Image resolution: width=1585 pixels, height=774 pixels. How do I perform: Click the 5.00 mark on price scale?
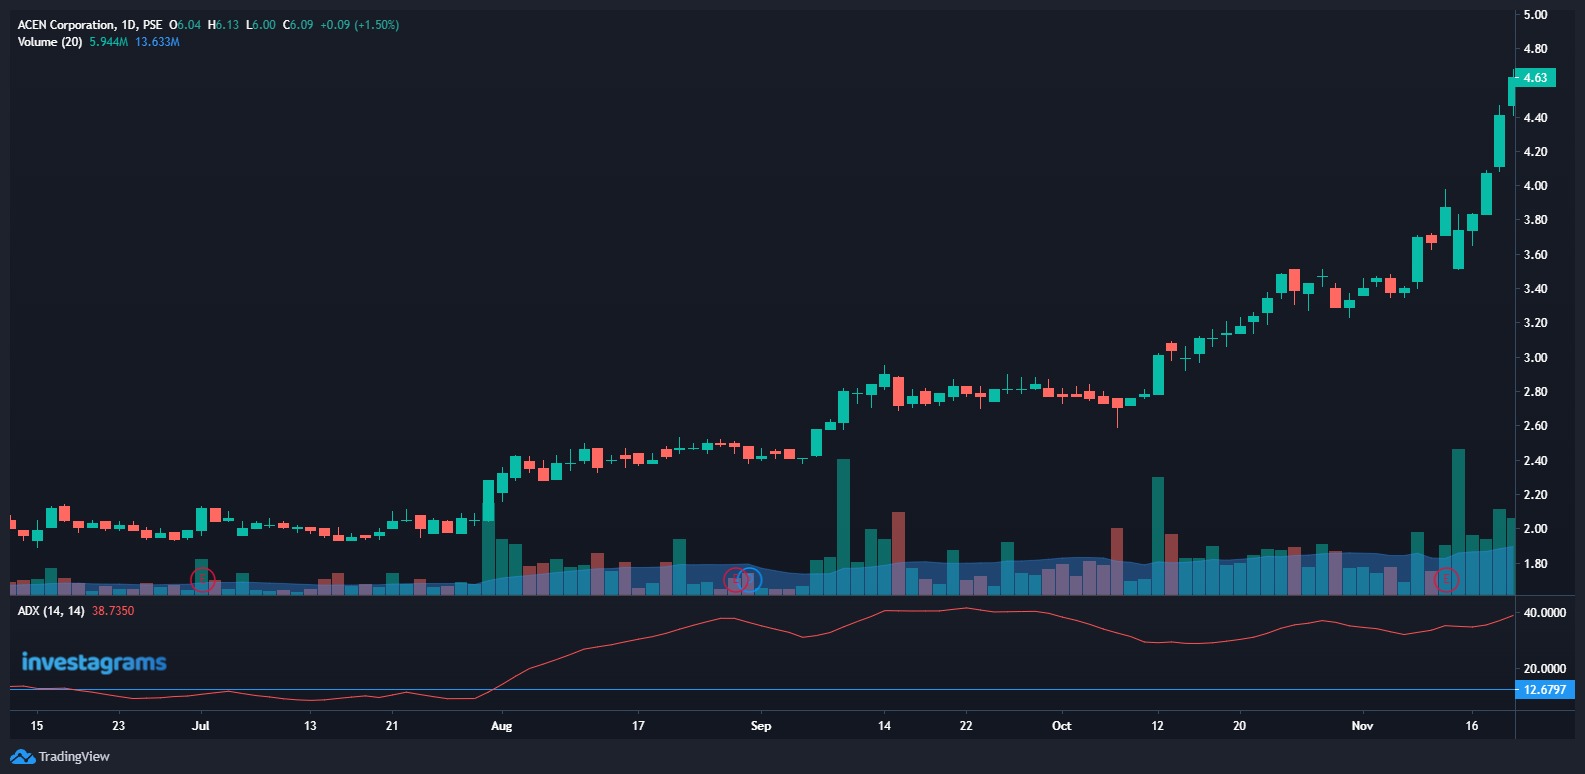[1535, 15]
